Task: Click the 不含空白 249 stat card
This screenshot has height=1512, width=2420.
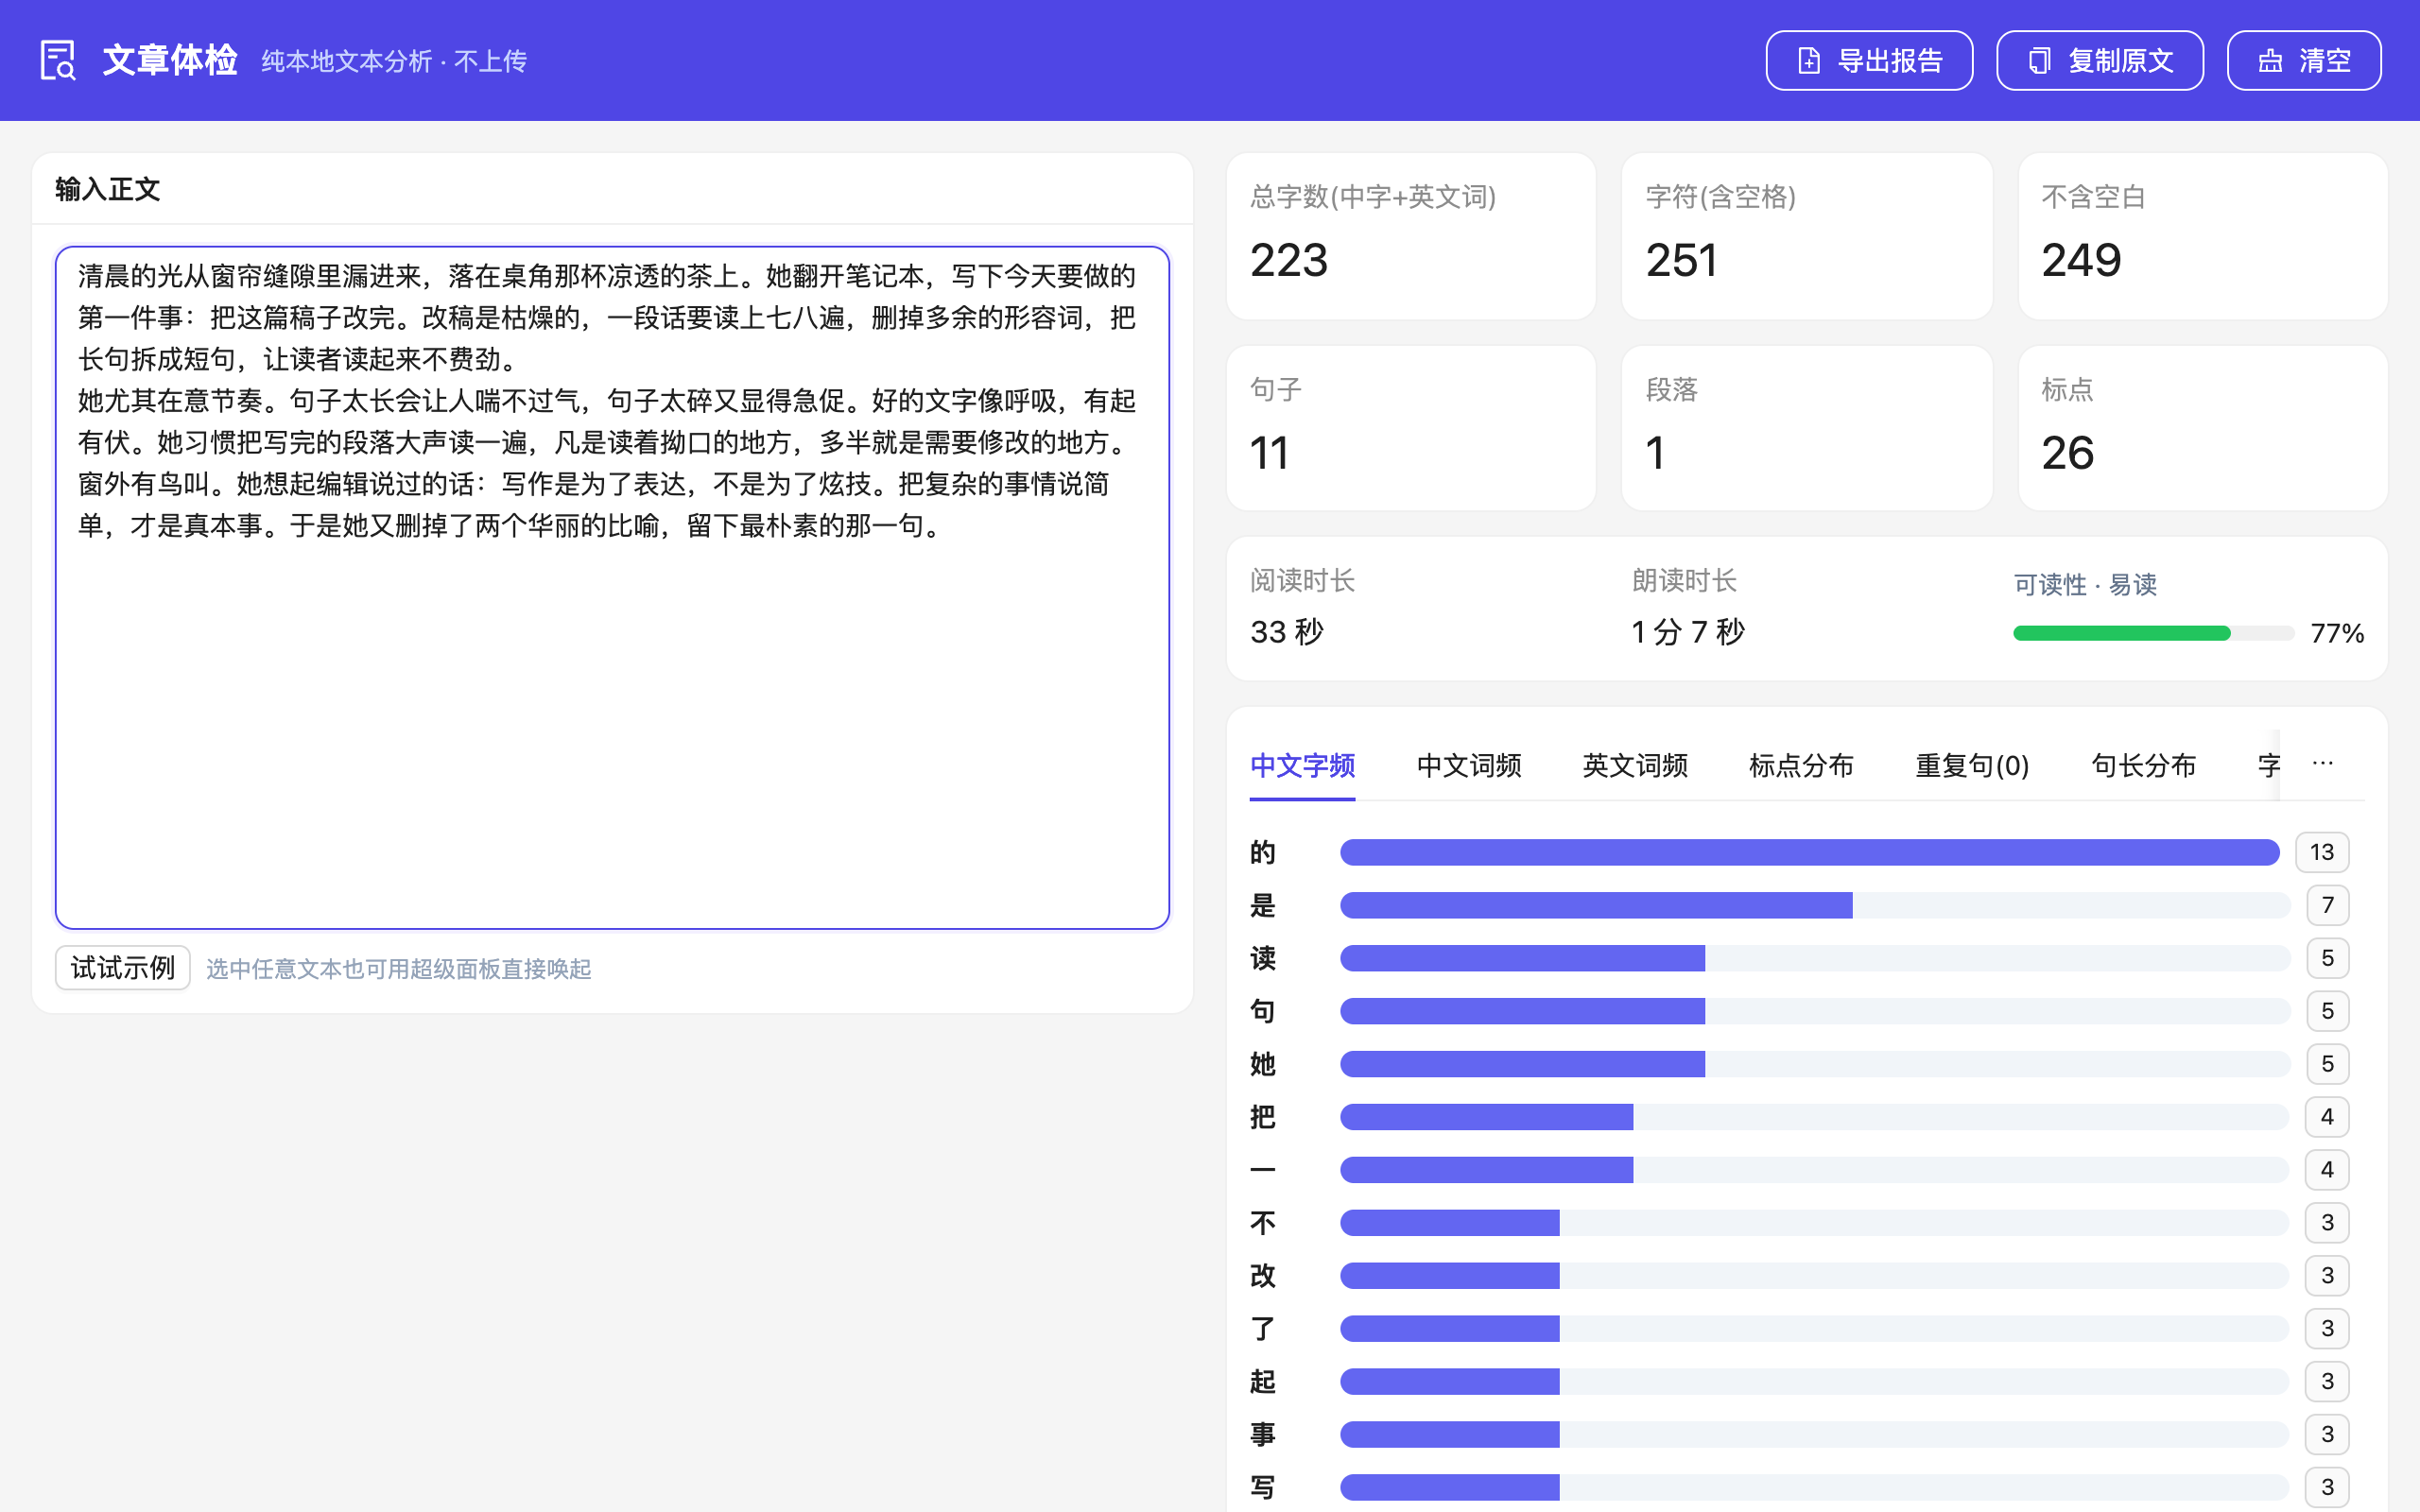Action: 2203,236
